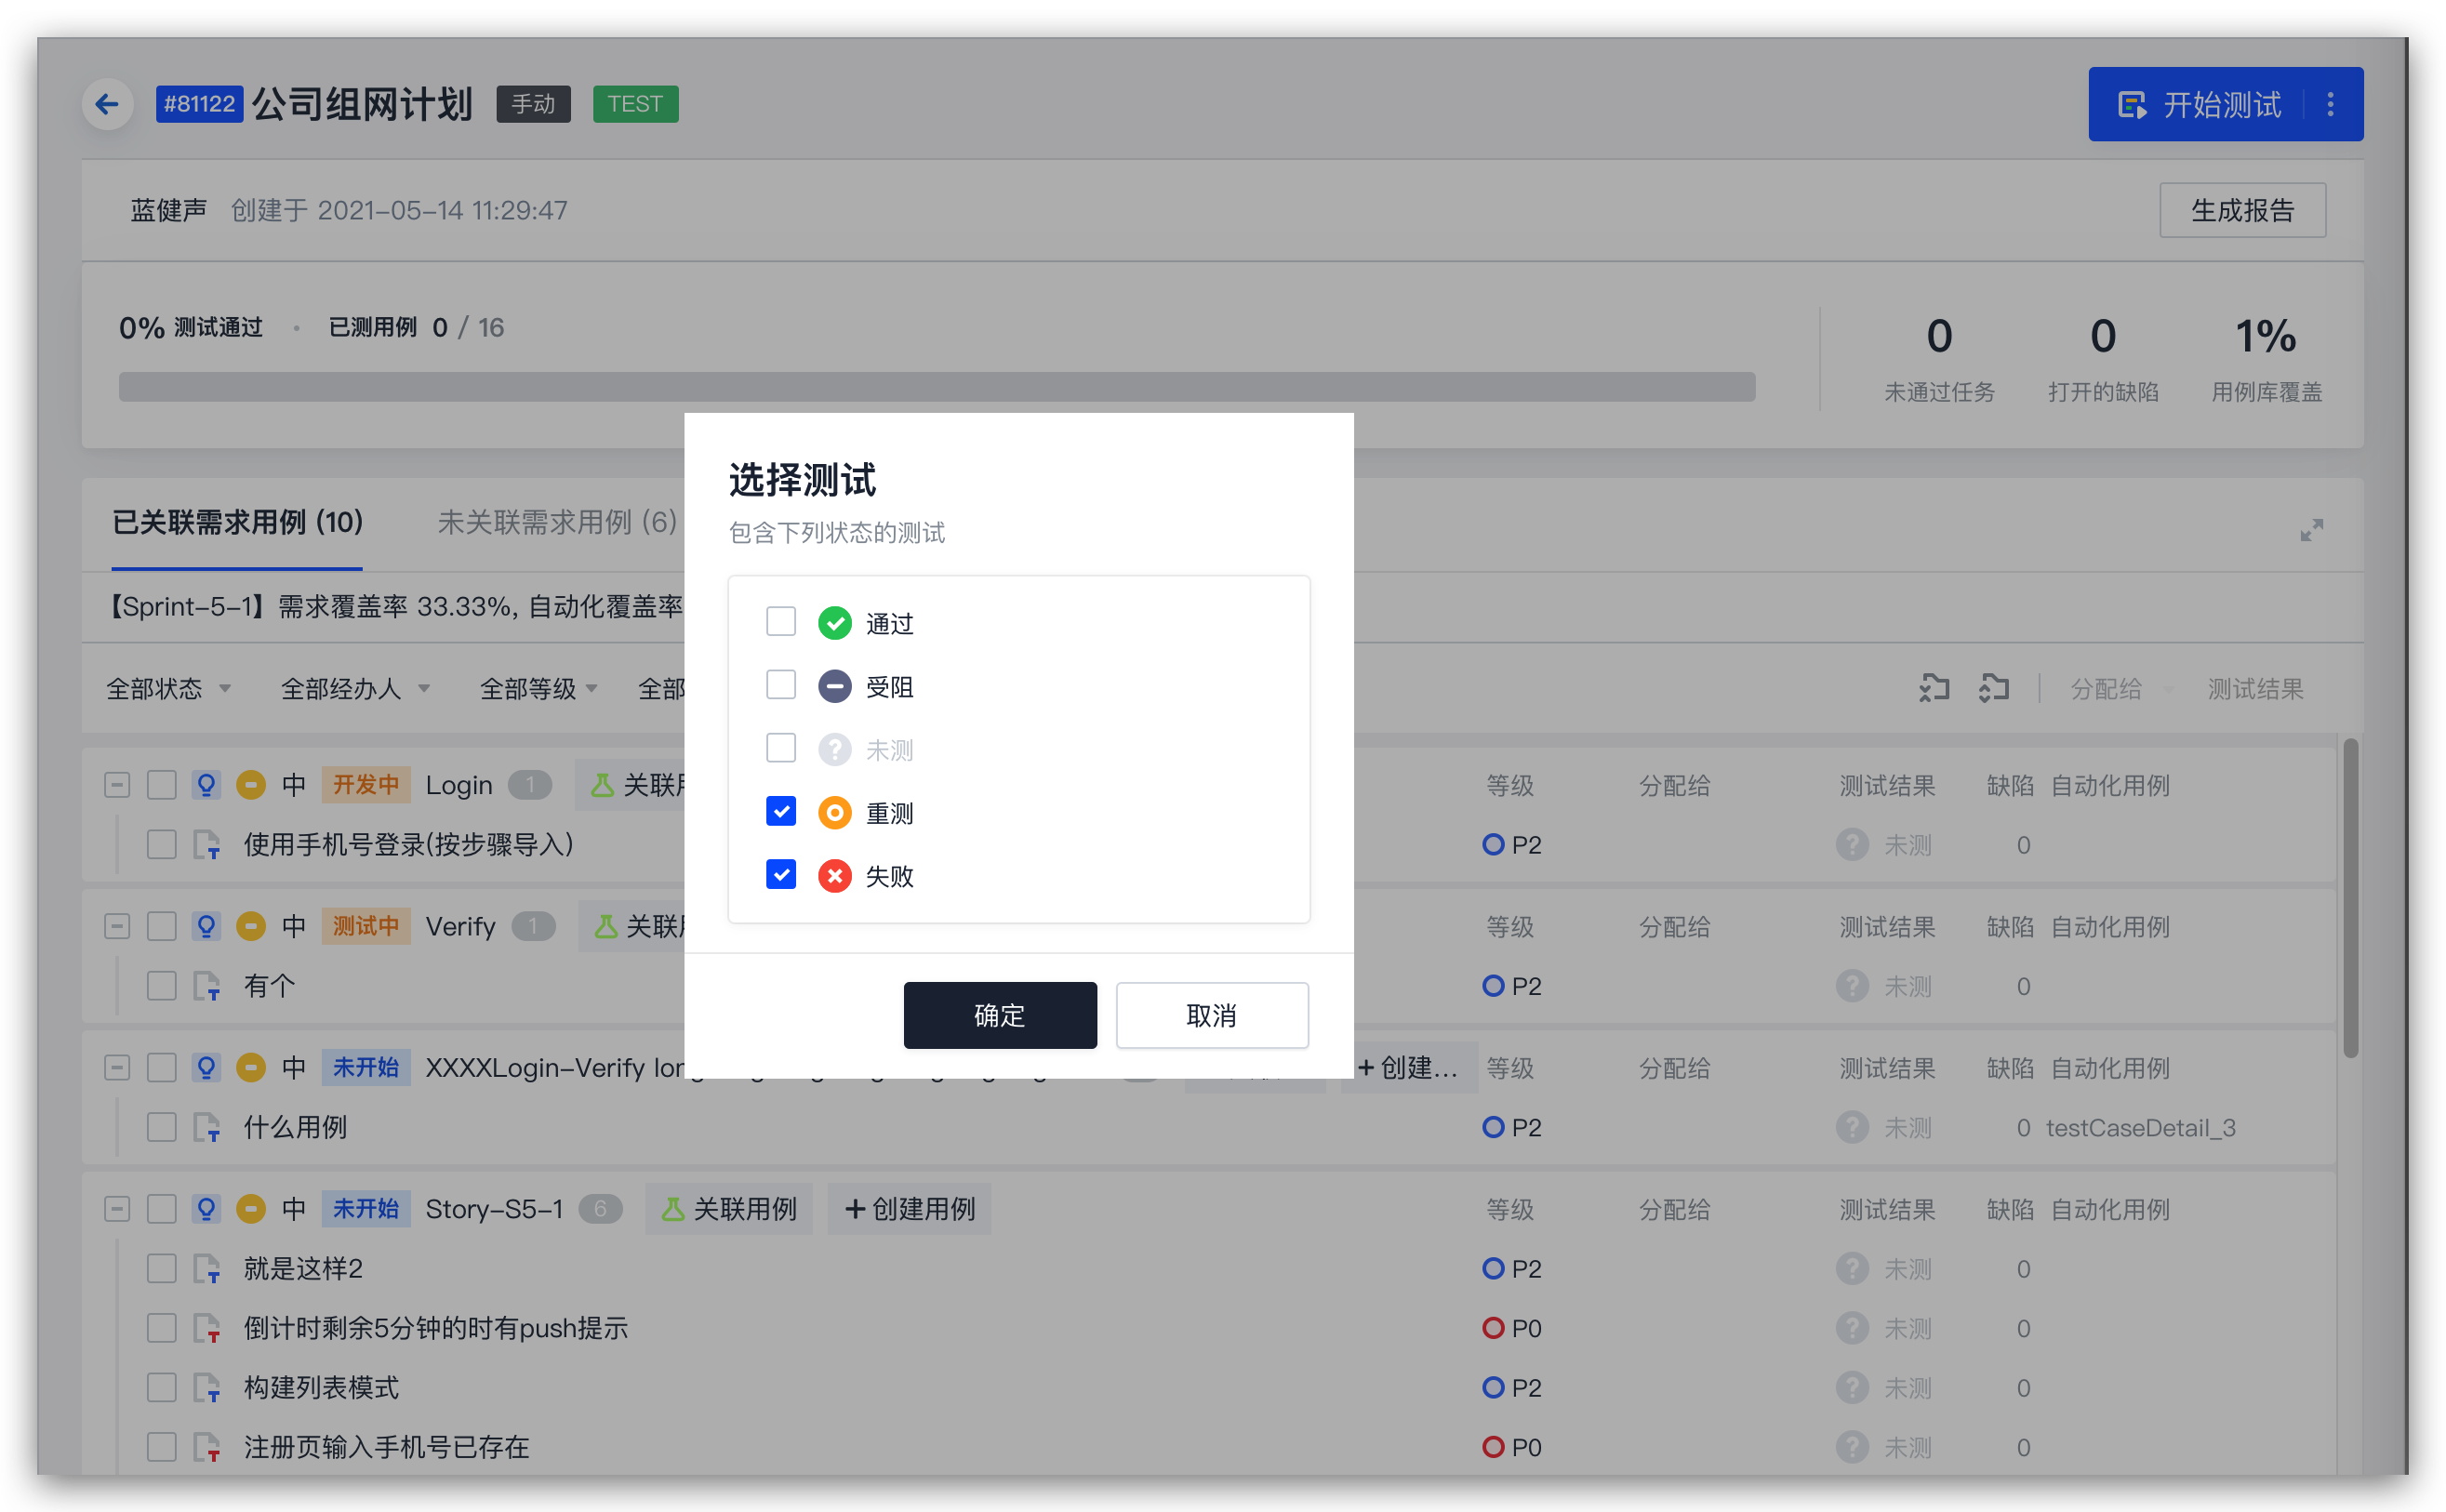This screenshot has height=1512, width=2446.
Task: Click the 未测 result icon for 构建列表模式
Action: [x=1852, y=1388]
